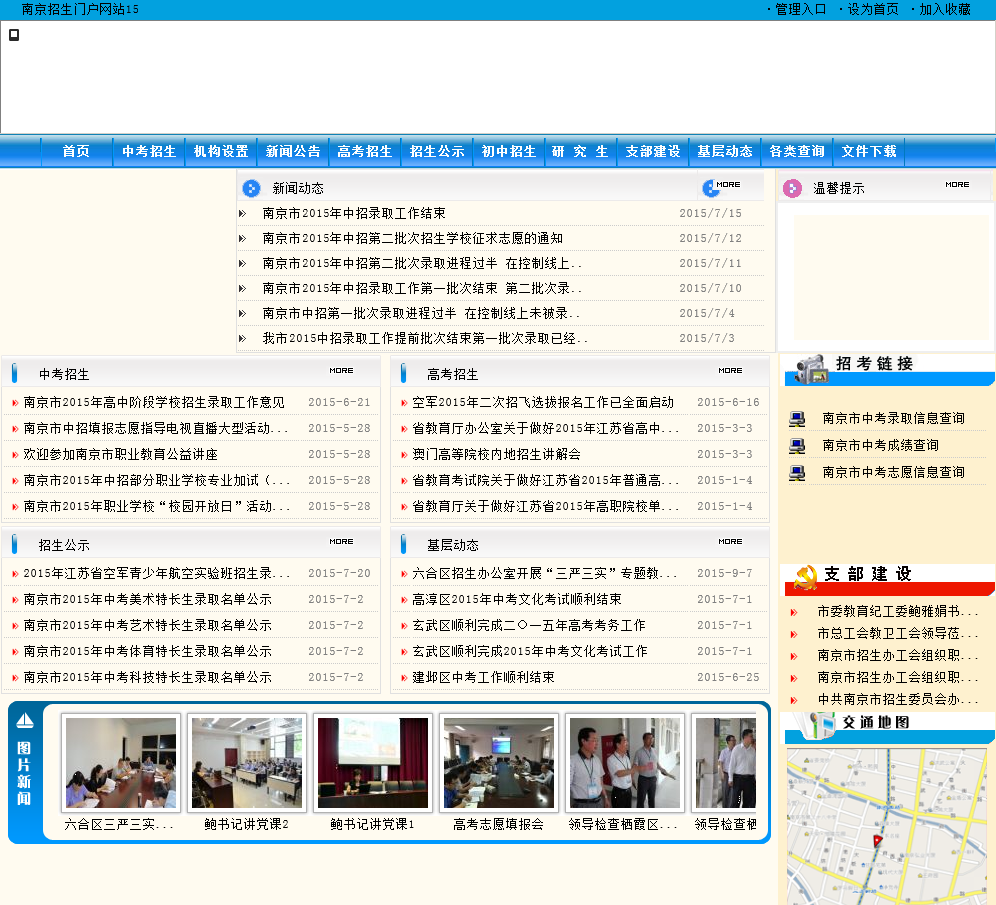Open 澳门高等院校内地招生讲解会
Screen dimensions: 996x905
pyautogui.click(x=496, y=454)
